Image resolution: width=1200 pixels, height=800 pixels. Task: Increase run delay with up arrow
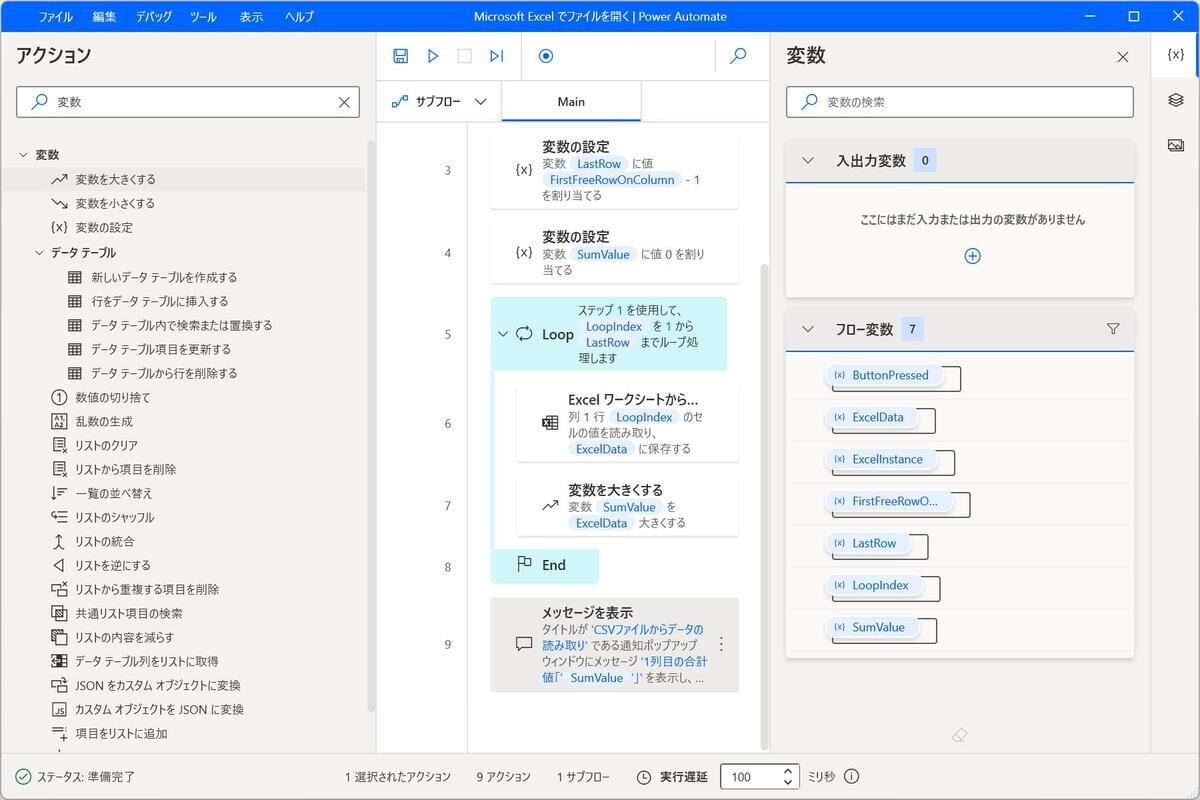coord(789,771)
